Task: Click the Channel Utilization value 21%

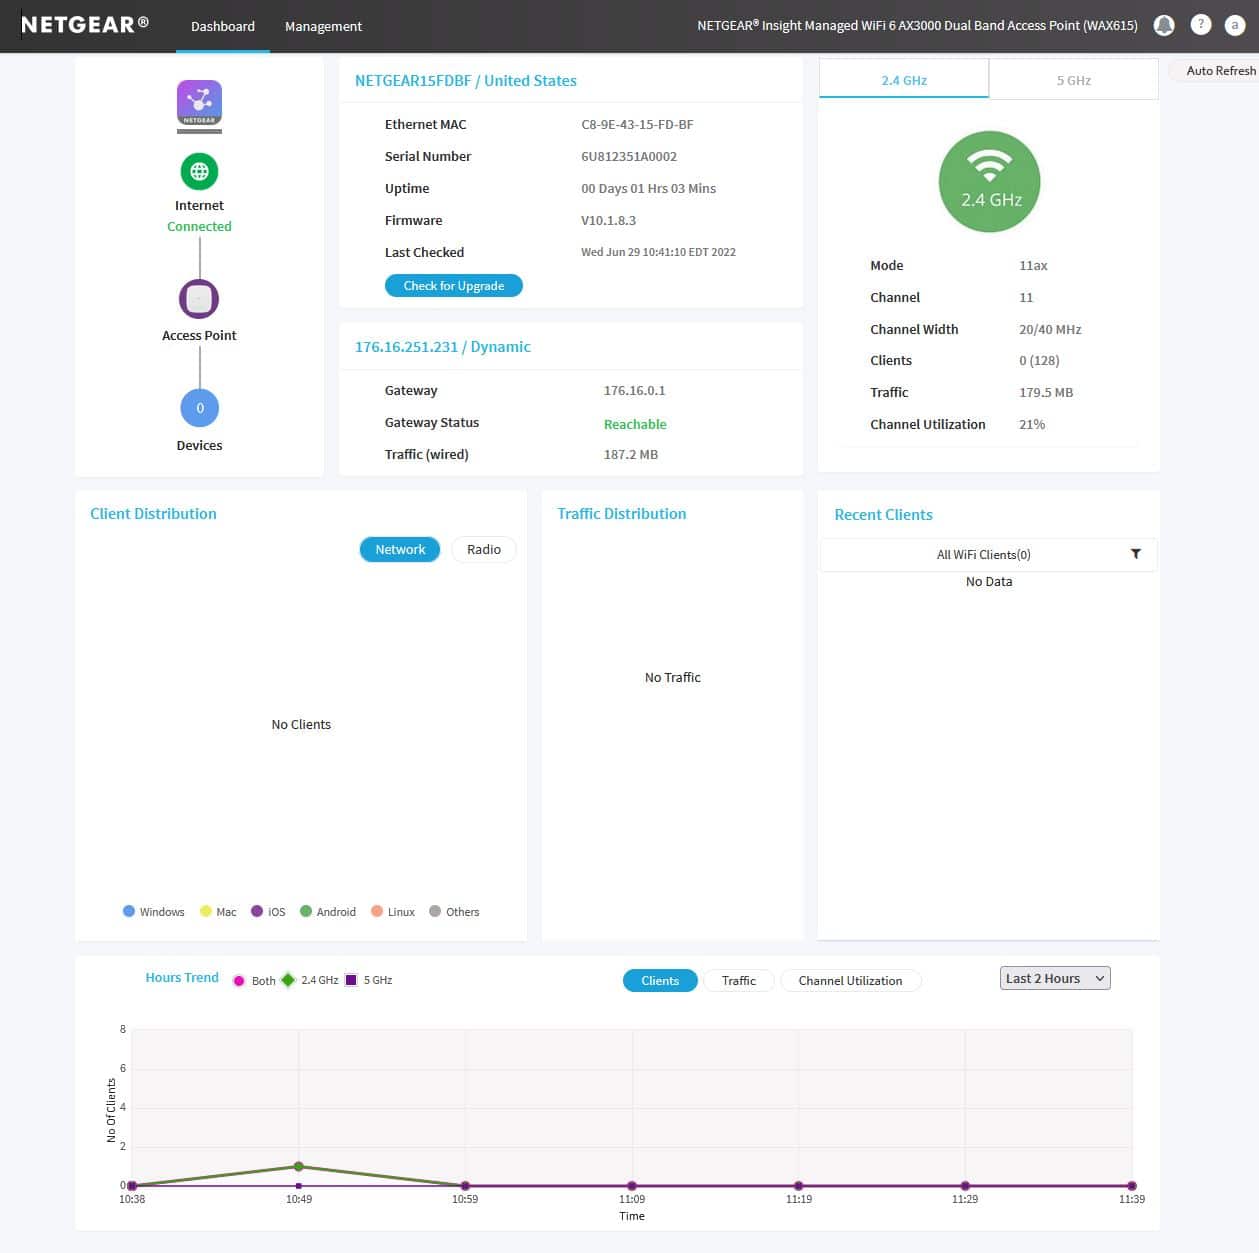Action: pyautogui.click(x=1032, y=425)
